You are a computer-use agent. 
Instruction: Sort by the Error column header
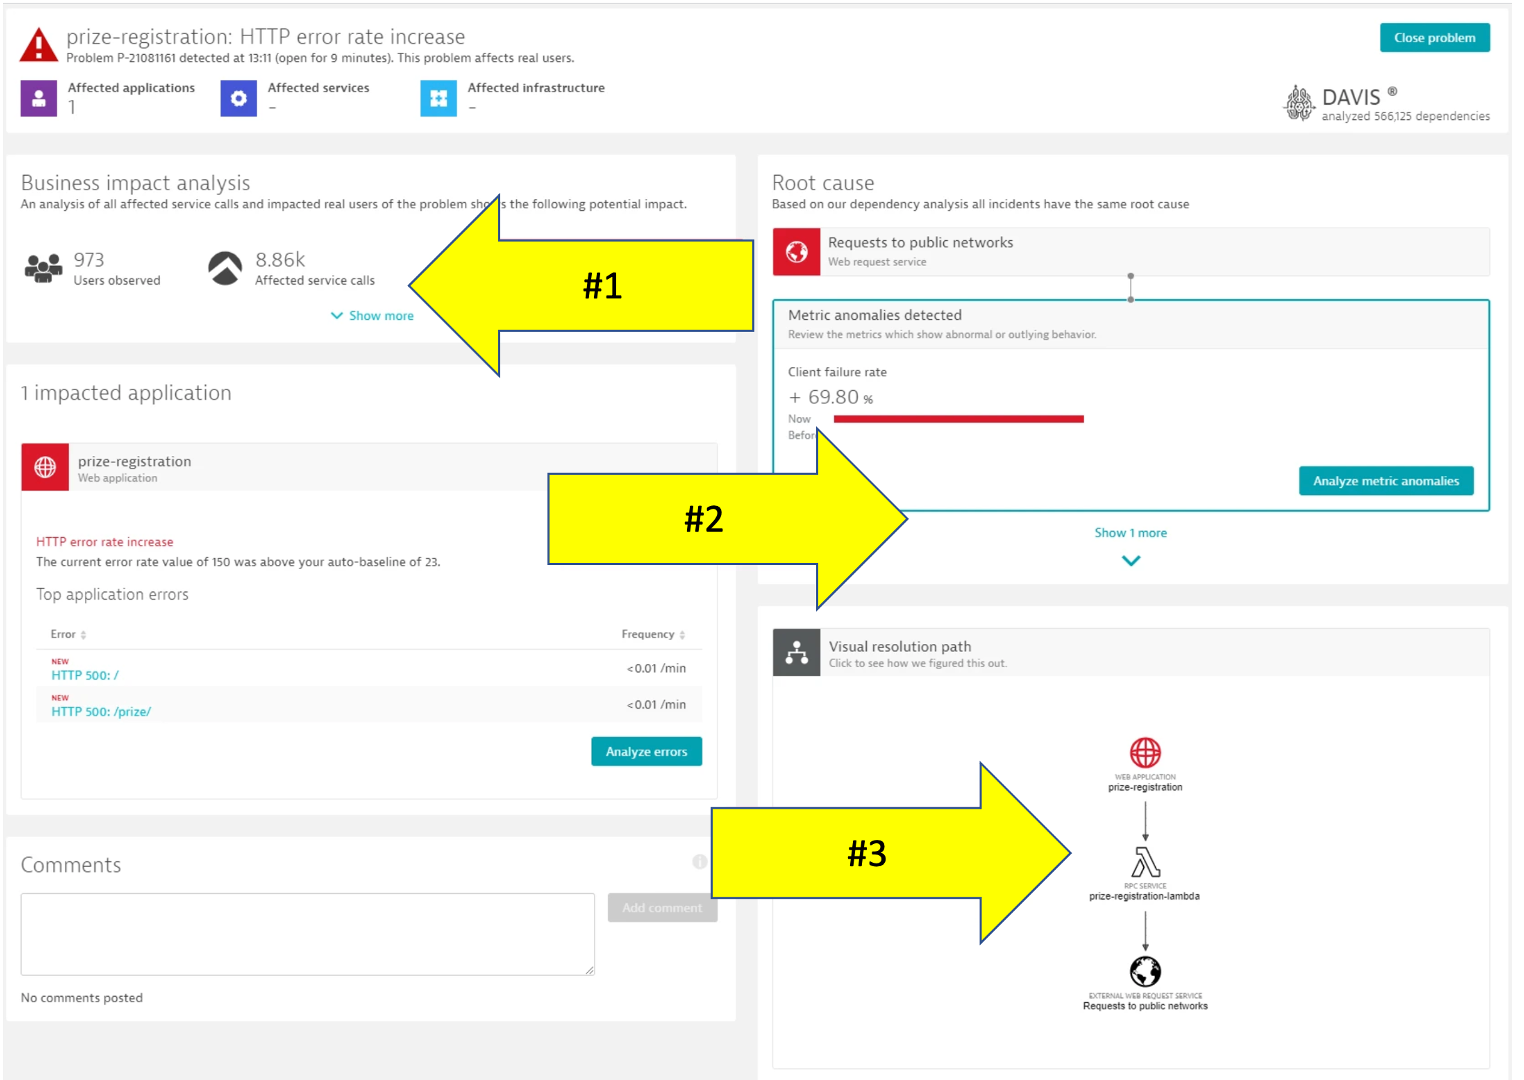[x=68, y=635]
